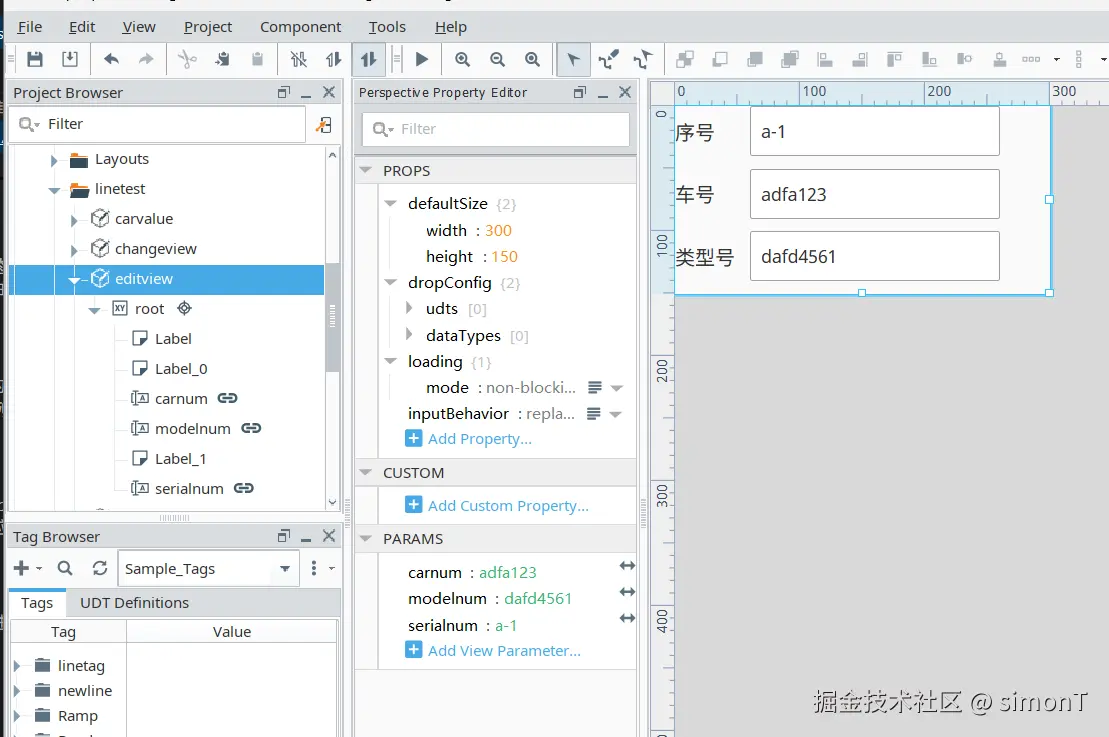
Task: Collapse the PROPS section
Action: 366,170
